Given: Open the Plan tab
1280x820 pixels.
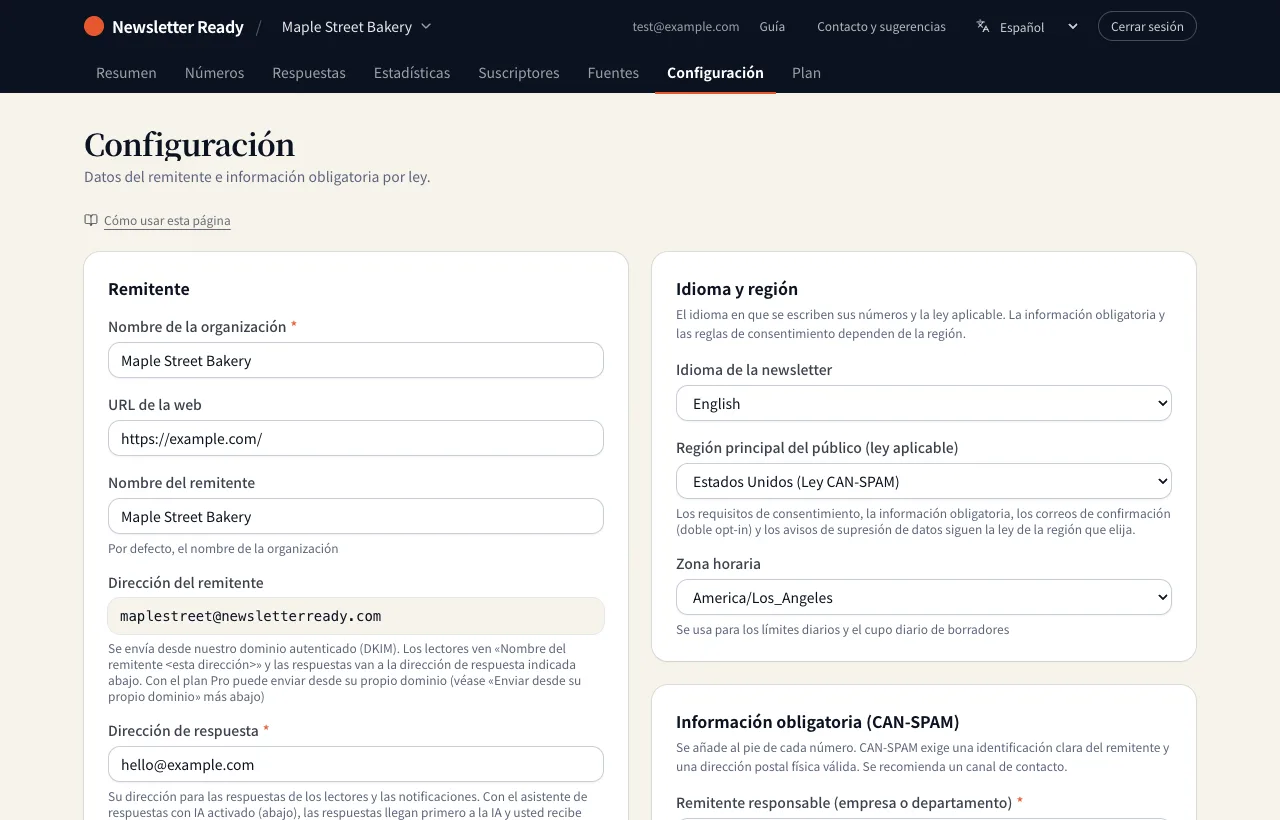Looking at the screenshot, I should click(x=806, y=73).
